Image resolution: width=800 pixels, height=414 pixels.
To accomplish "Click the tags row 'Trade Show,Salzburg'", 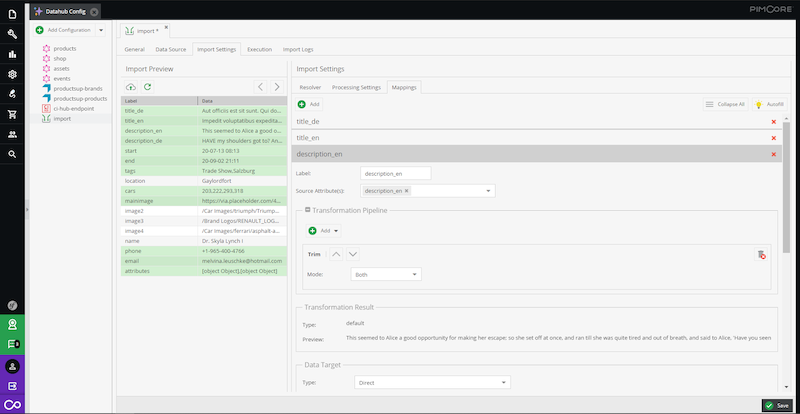I will pyautogui.click(x=204, y=171).
